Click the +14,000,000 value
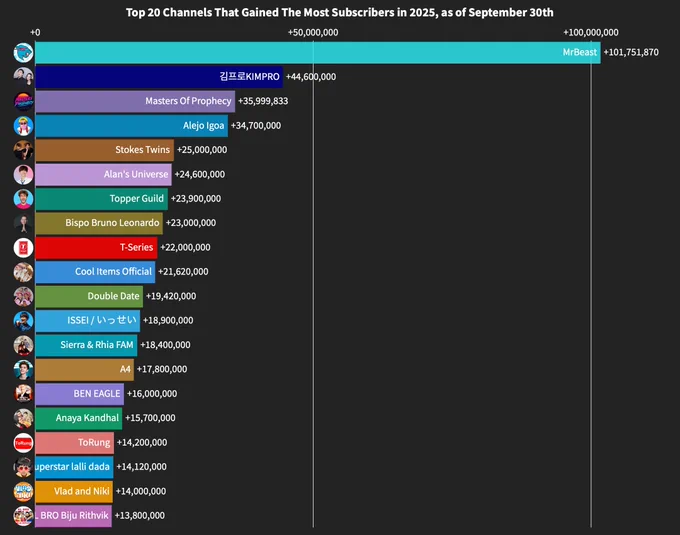Viewport: 680px width, 535px height. pyautogui.click(x=141, y=491)
